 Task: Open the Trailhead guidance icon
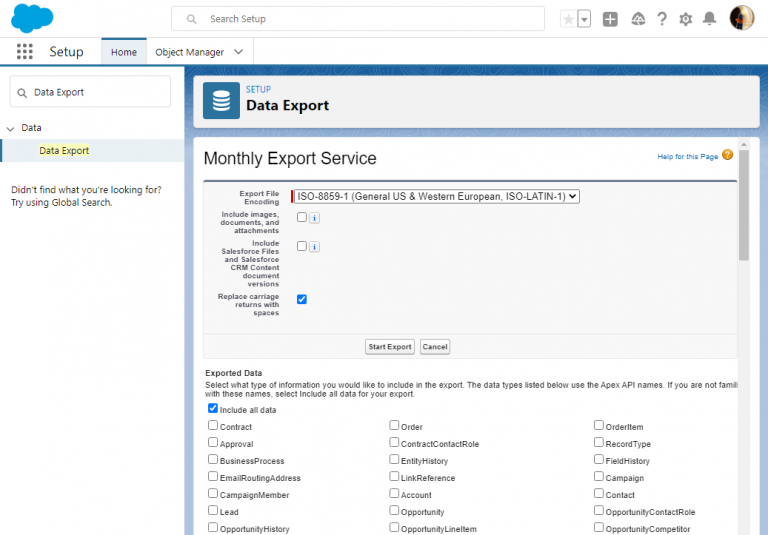pyautogui.click(x=638, y=19)
